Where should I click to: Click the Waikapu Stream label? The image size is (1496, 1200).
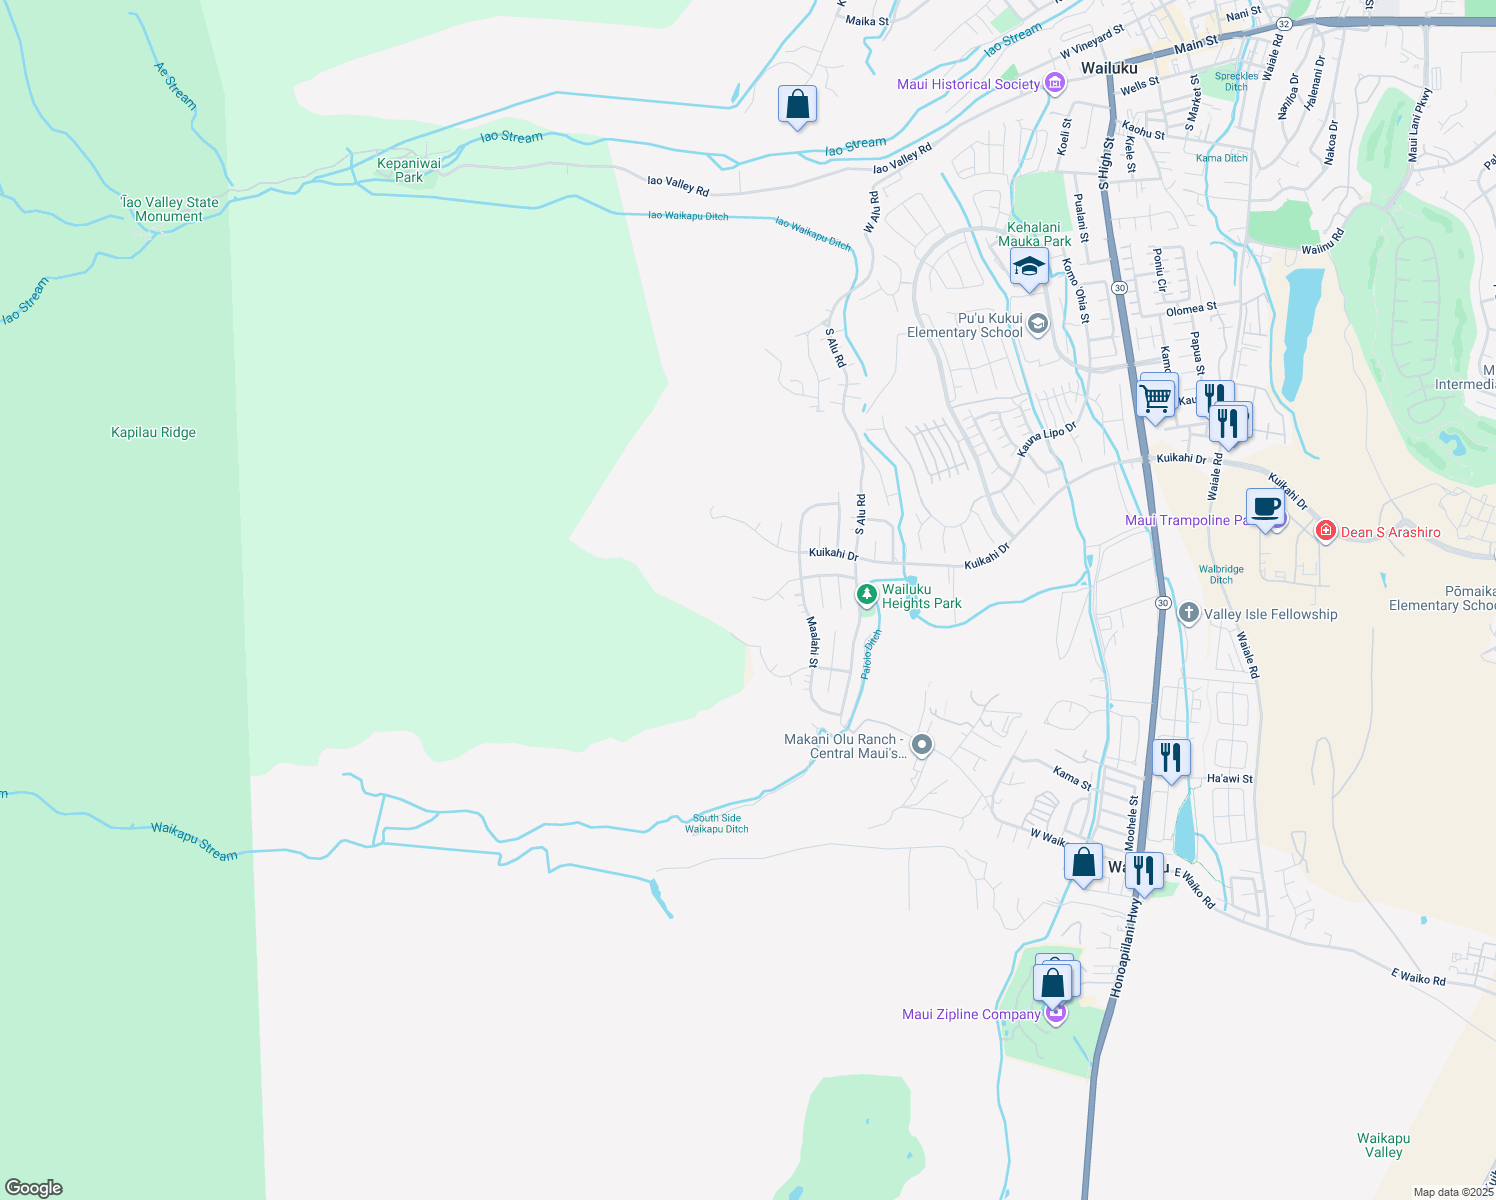[x=195, y=841]
